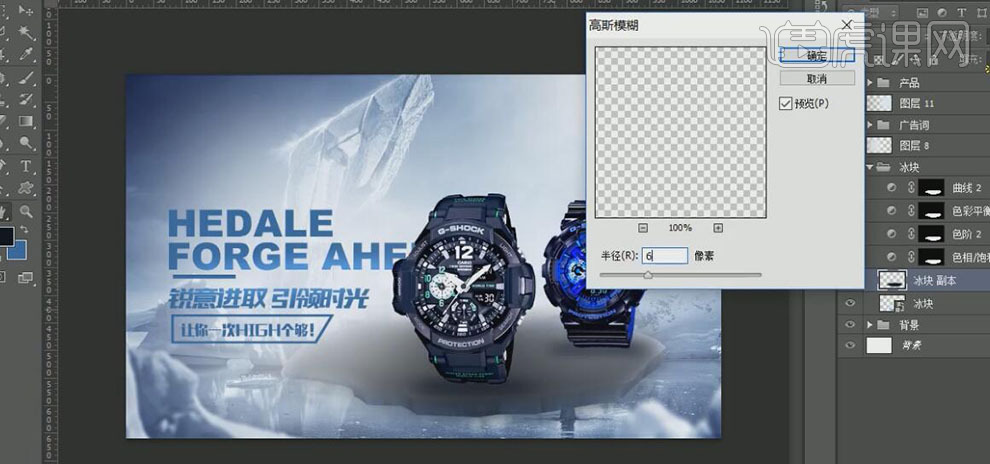Click the mask link of 色阶 2

click(910, 234)
